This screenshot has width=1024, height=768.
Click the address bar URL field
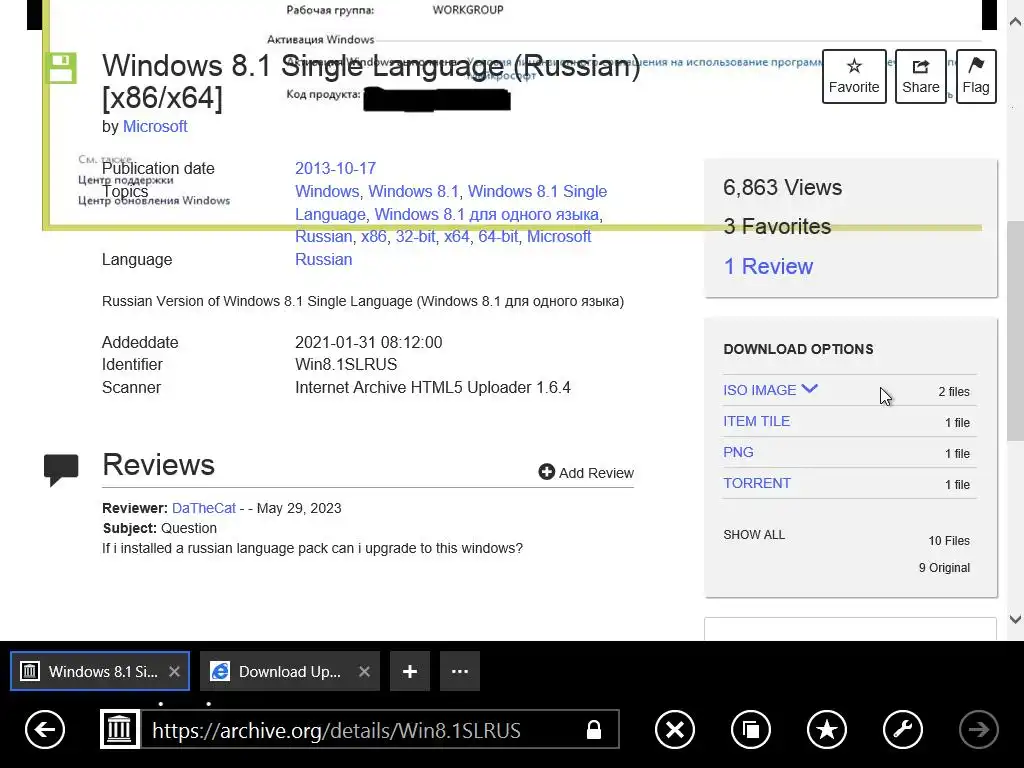(379, 729)
